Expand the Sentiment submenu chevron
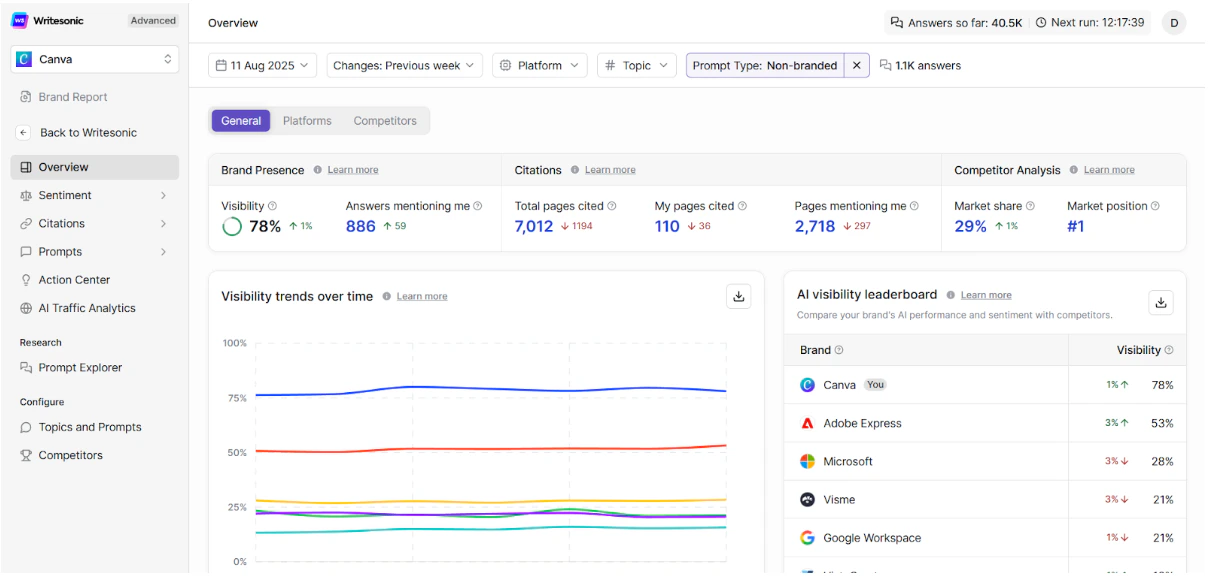This screenshot has height=578, width=1211. [x=163, y=195]
